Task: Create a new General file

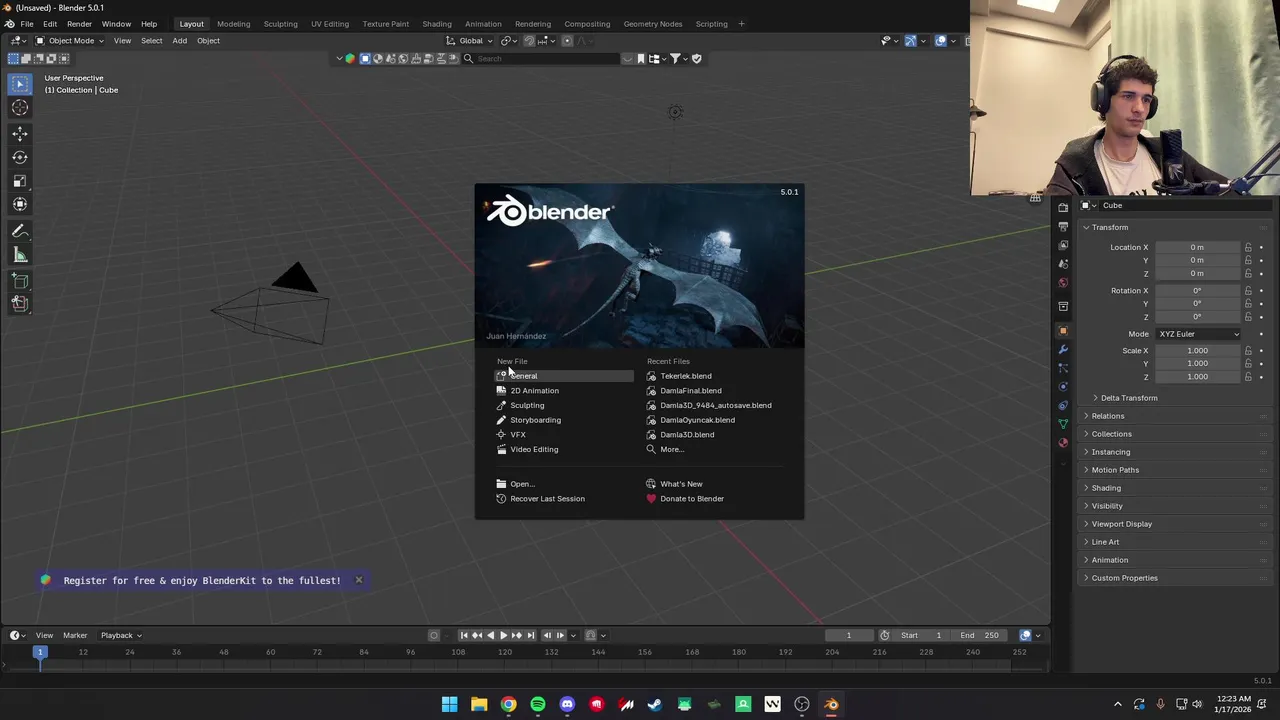Action: pyautogui.click(x=564, y=376)
